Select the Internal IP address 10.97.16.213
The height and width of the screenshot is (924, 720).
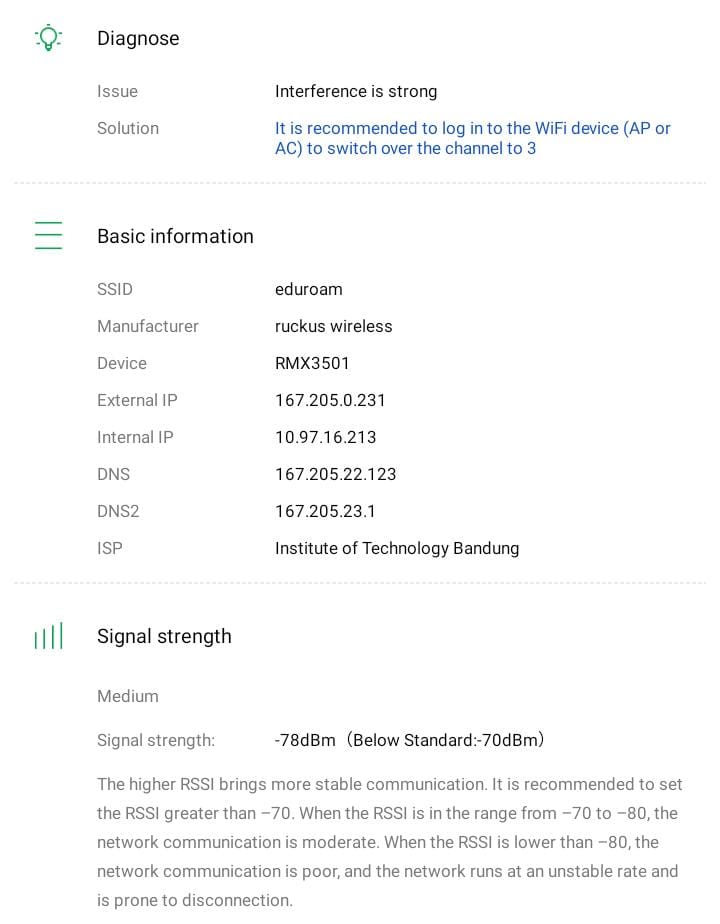pyautogui.click(x=325, y=437)
